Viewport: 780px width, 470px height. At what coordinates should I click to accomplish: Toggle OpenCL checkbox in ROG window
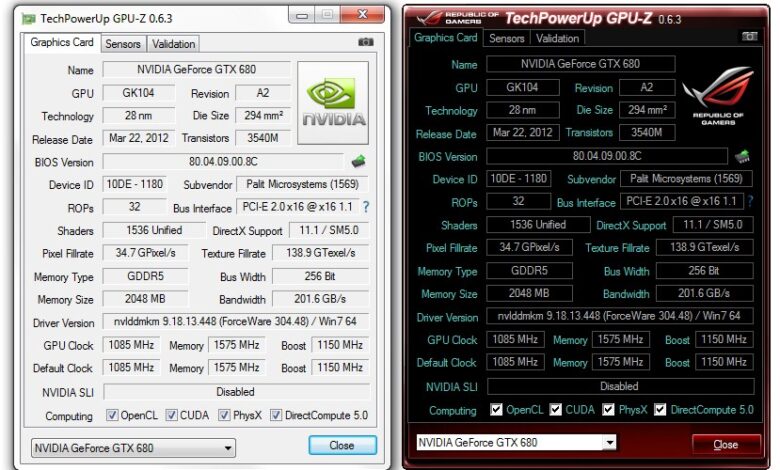(496, 409)
